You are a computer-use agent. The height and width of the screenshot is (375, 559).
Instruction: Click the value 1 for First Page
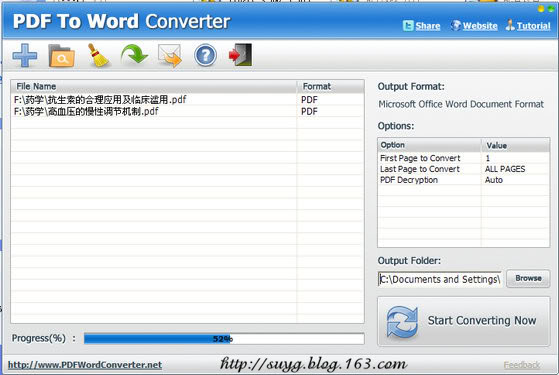(488, 158)
